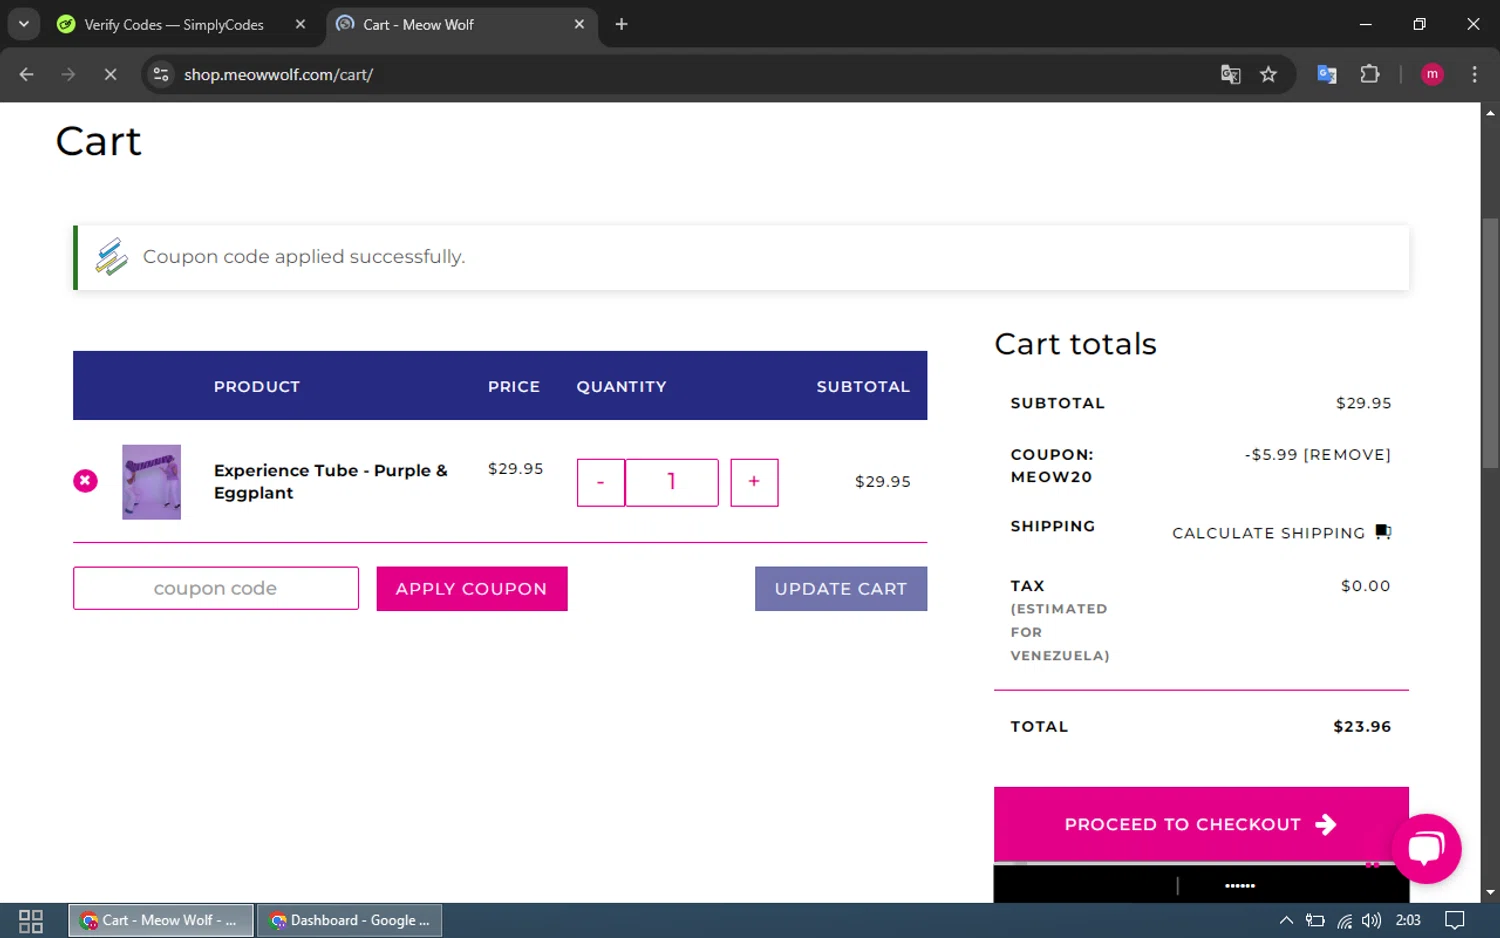Open the live chat bubble widget
1500x938 pixels.
(1426, 848)
